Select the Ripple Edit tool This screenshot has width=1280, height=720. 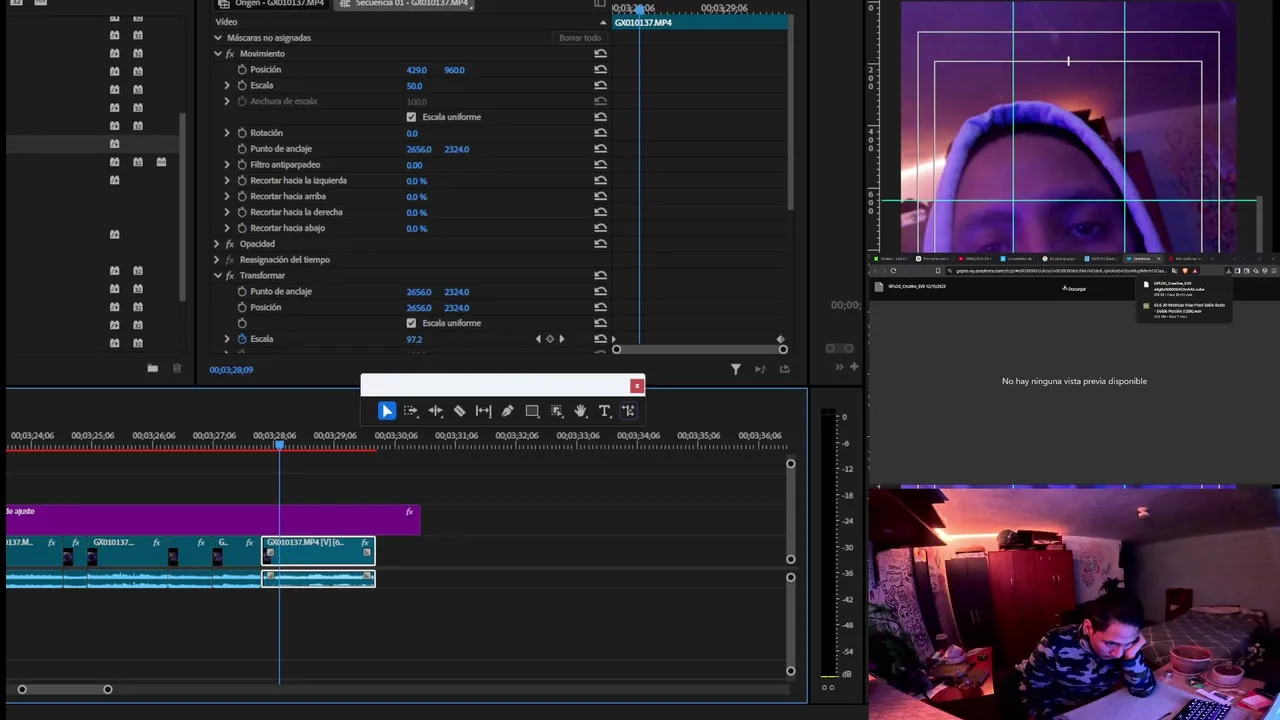435,411
